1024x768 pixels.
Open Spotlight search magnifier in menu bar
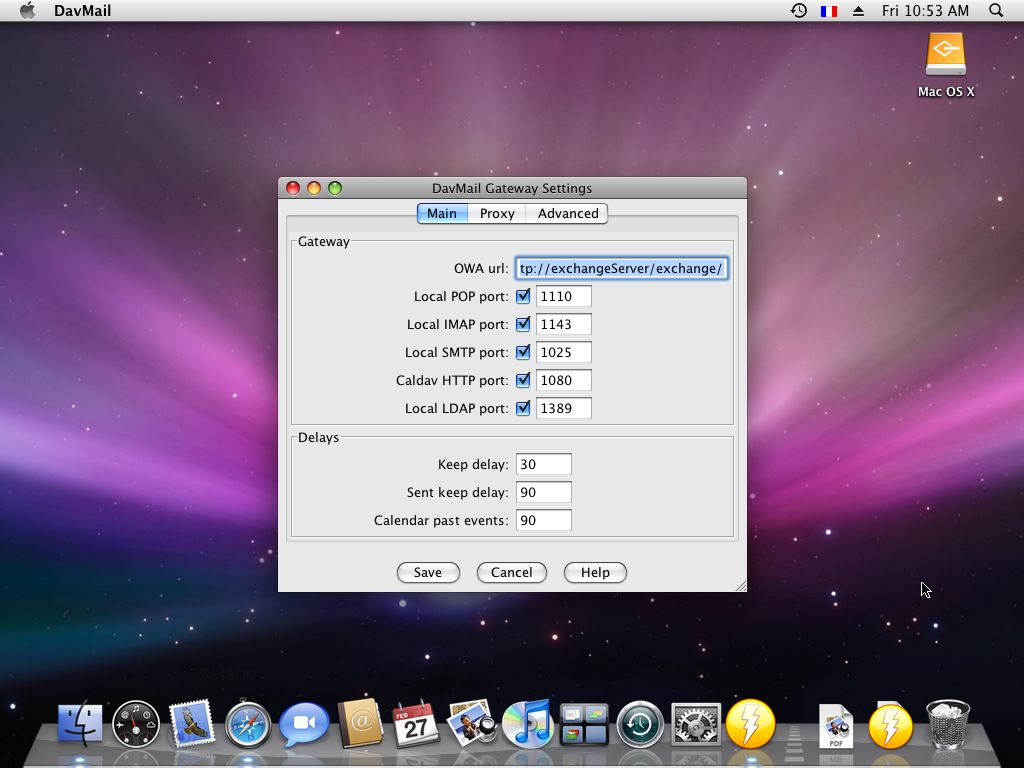tap(996, 11)
